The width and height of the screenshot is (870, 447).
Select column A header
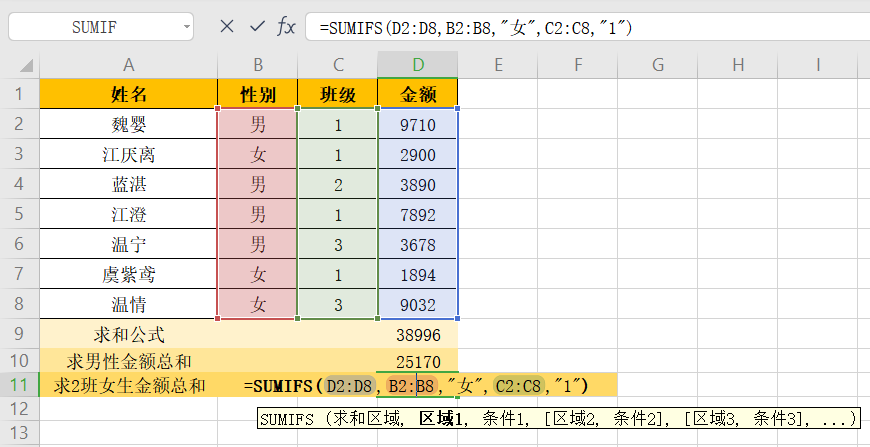tap(128, 65)
